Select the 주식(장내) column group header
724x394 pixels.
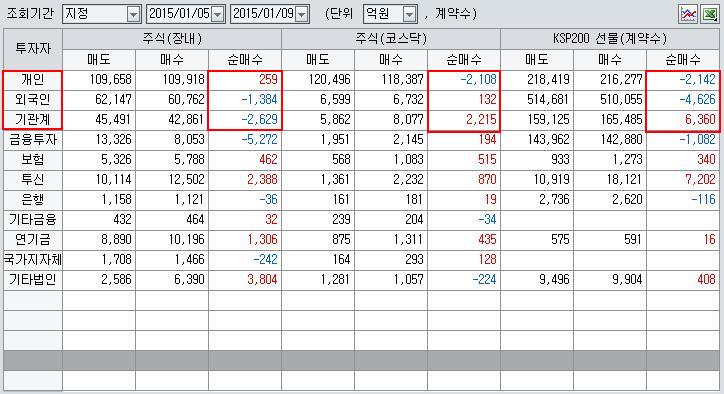[x=172, y=39]
